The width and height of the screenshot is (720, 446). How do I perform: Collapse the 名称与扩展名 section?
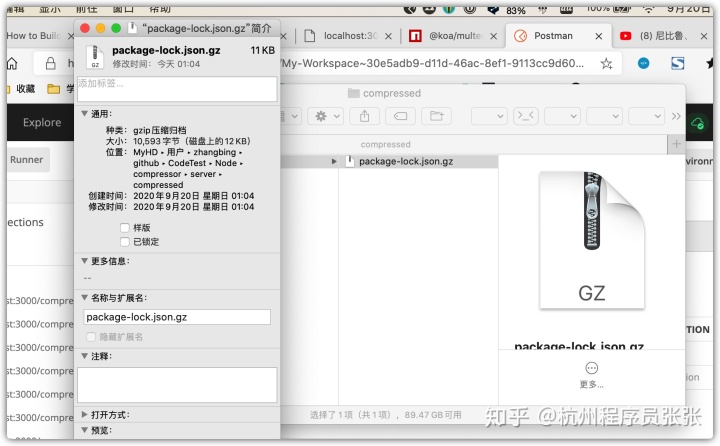84,298
